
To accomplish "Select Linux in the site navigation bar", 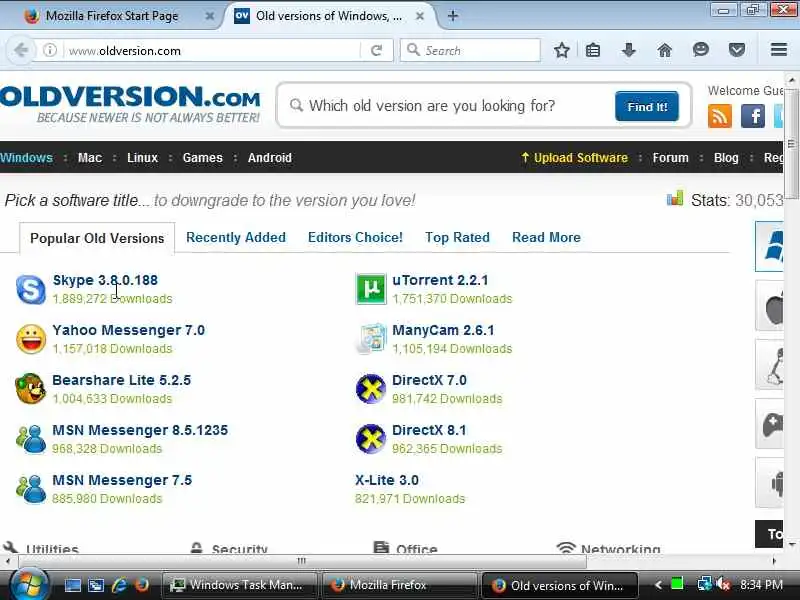I will point(142,158).
